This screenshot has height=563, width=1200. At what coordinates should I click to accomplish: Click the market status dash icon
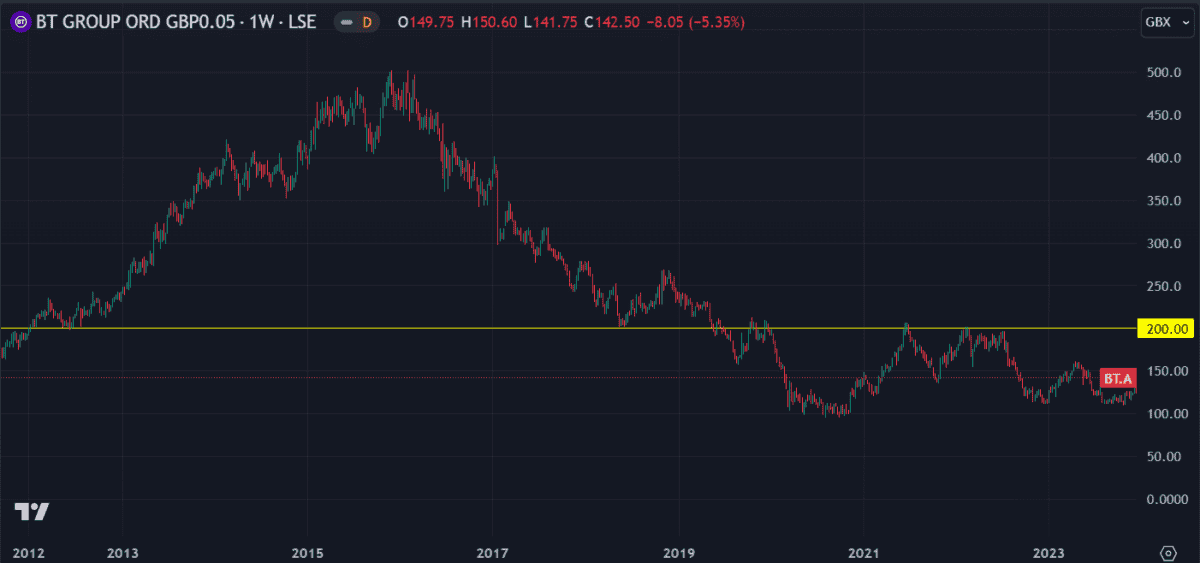[348, 22]
